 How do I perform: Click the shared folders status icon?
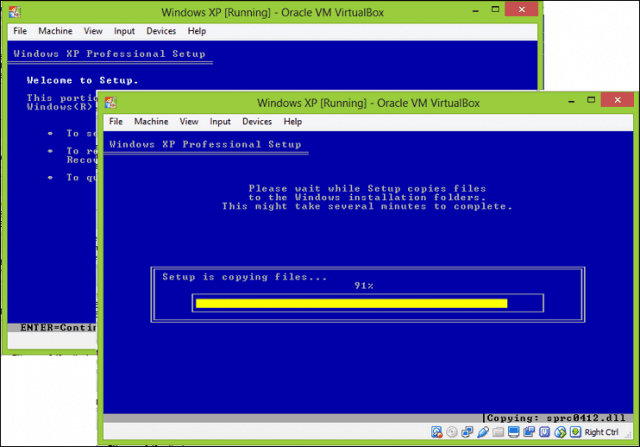pos(498,432)
